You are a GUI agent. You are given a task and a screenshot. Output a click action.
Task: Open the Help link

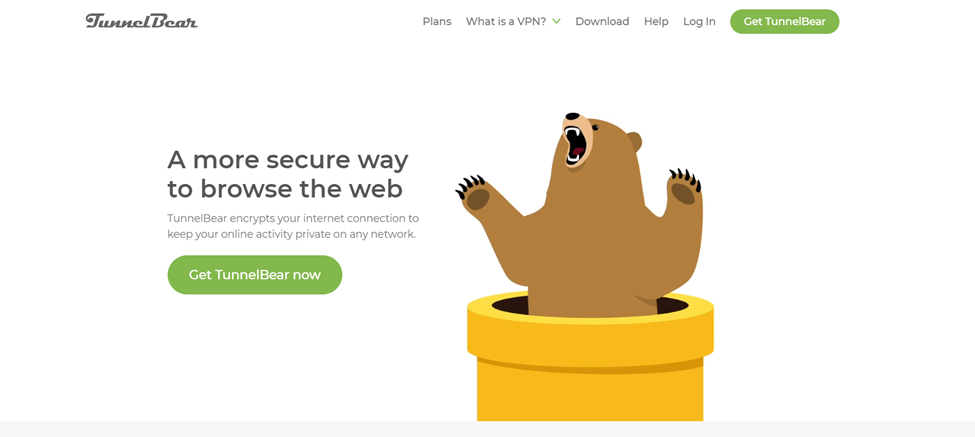[656, 22]
